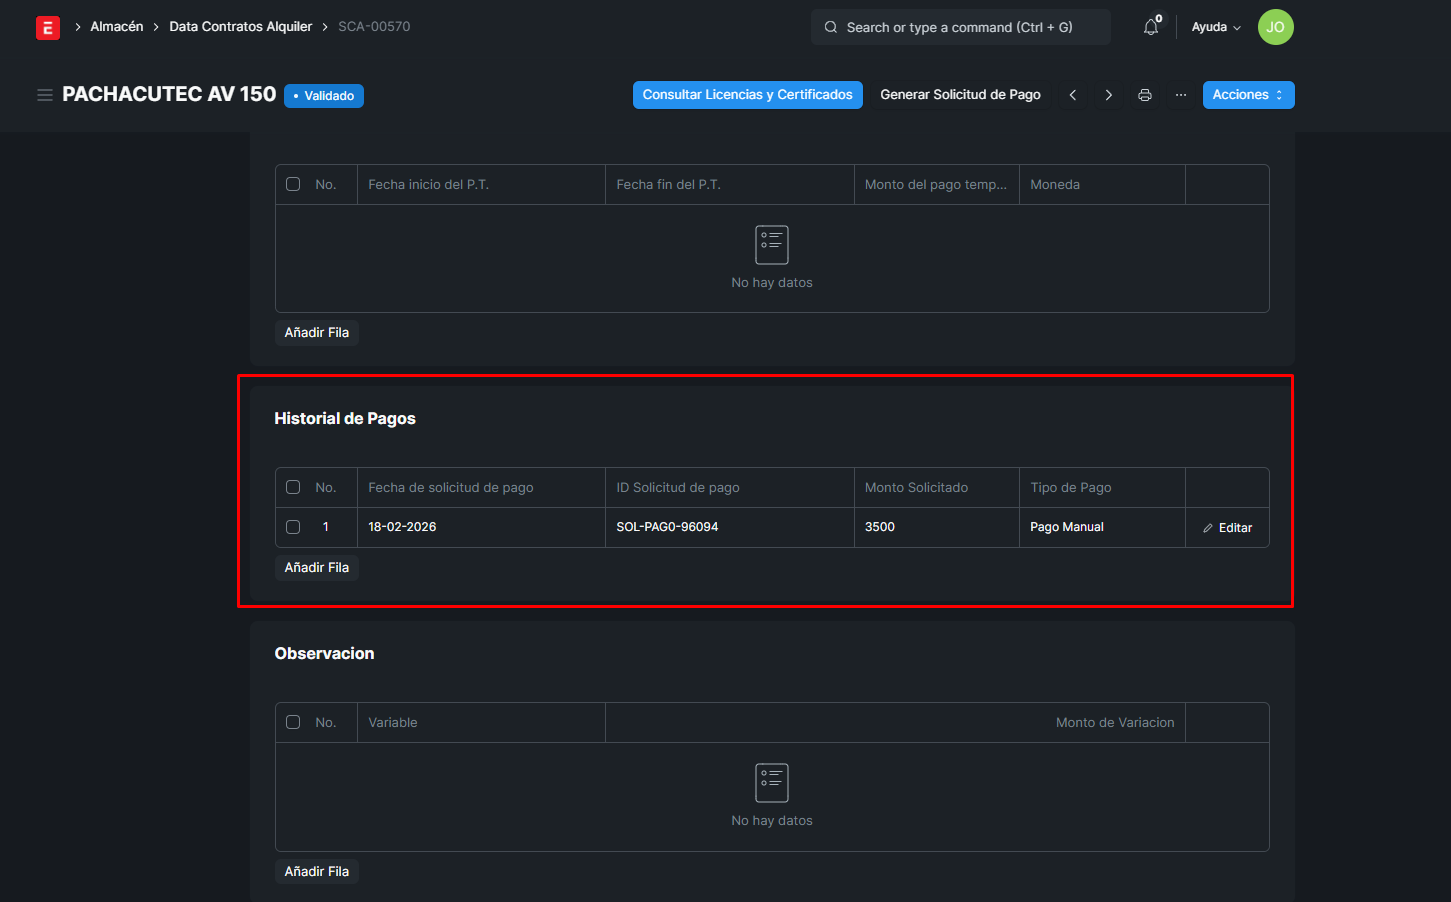Click the JO user avatar
The image size is (1451, 902).
1275,27
